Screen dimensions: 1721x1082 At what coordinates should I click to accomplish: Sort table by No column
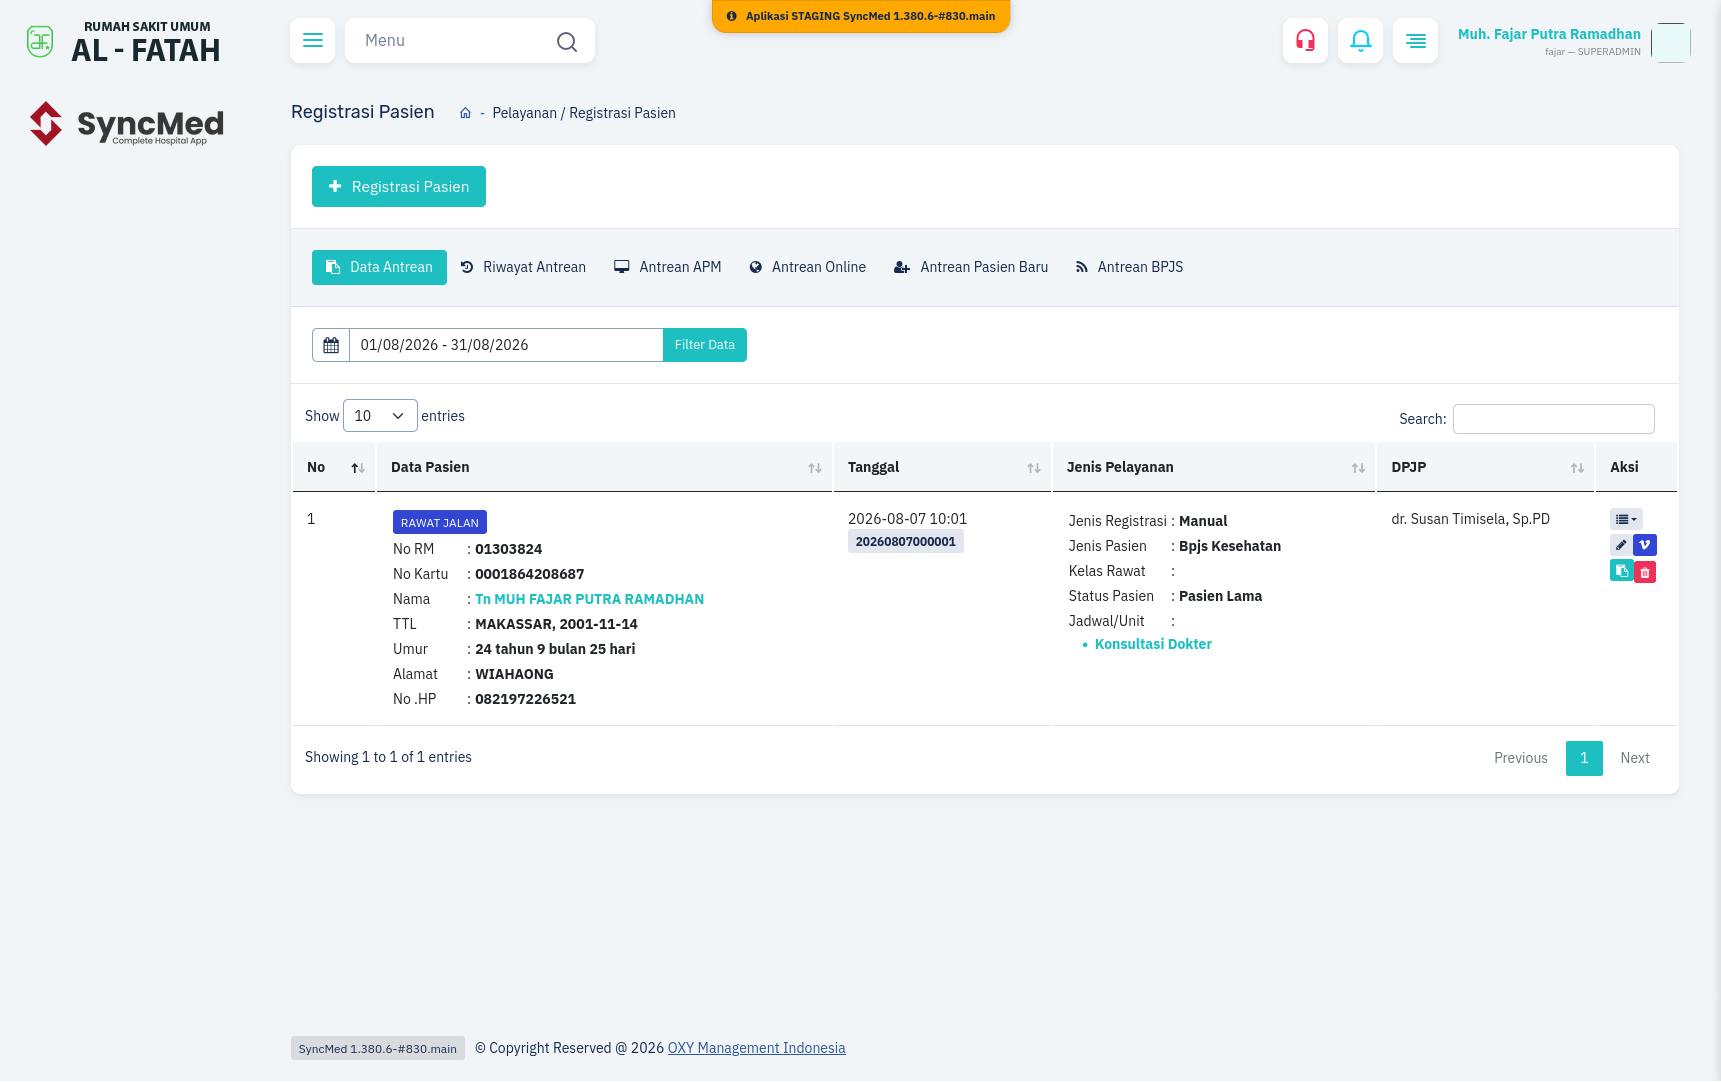click(x=334, y=467)
